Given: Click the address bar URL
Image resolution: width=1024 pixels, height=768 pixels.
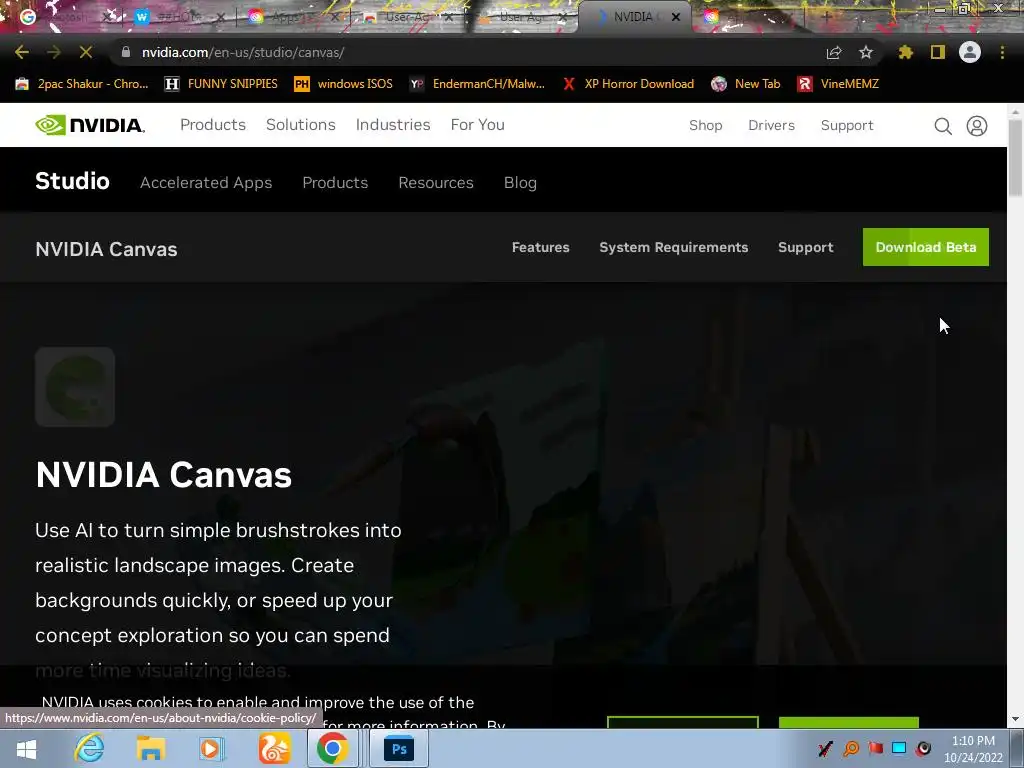Looking at the screenshot, I should click(243, 52).
